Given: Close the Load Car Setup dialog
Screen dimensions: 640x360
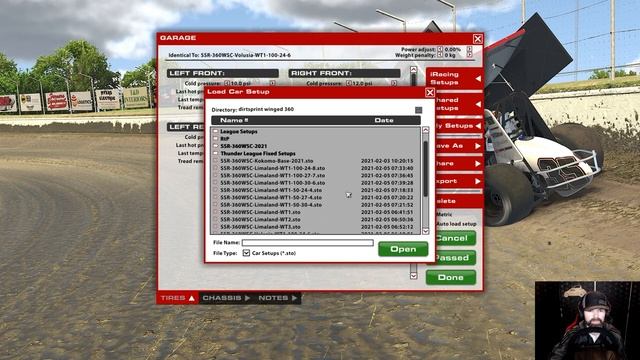Looking at the screenshot, I should pyautogui.click(x=430, y=93).
